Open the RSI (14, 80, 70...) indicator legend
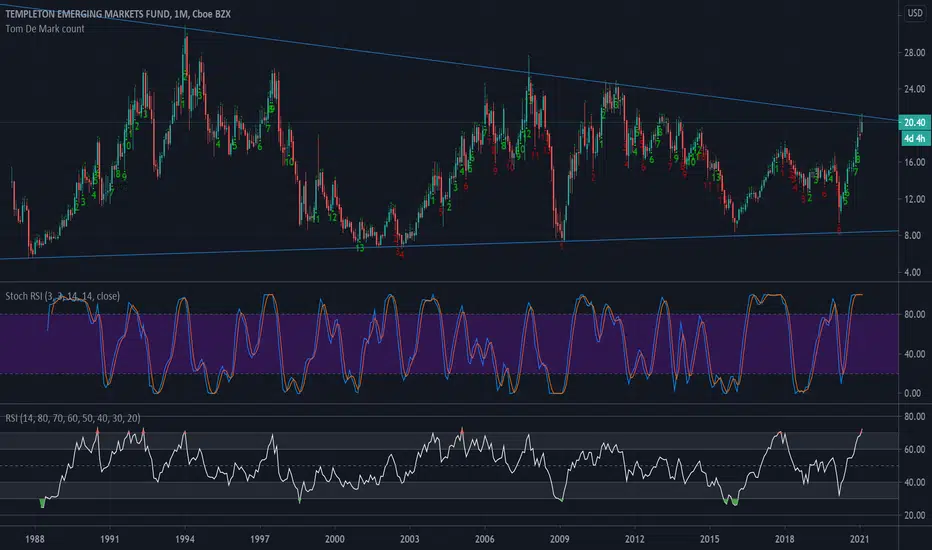The width and height of the screenshot is (932, 550). point(73,418)
